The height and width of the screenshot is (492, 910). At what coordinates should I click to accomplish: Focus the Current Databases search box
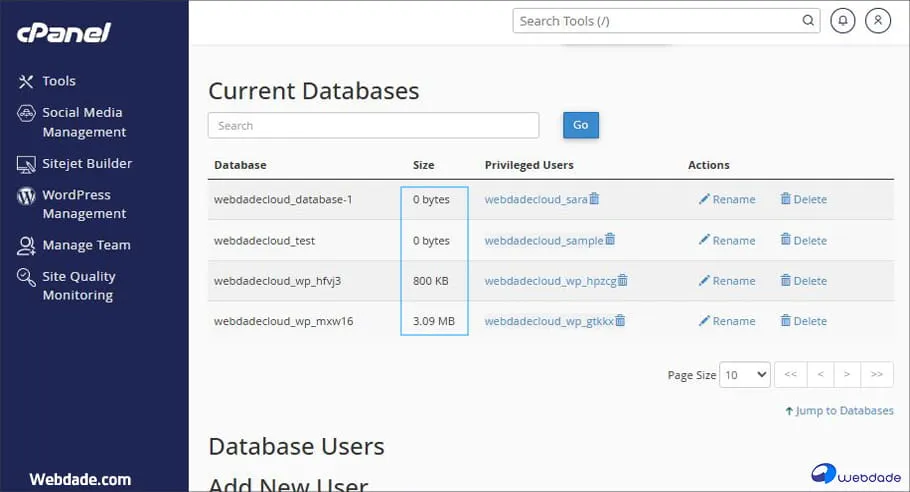point(373,125)
